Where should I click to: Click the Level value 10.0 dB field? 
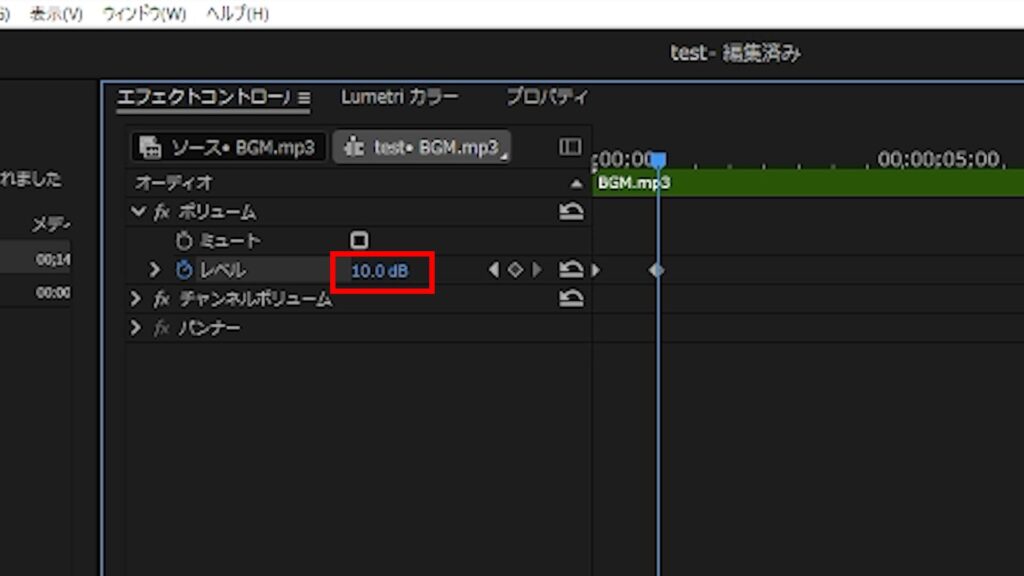point(379,271)
